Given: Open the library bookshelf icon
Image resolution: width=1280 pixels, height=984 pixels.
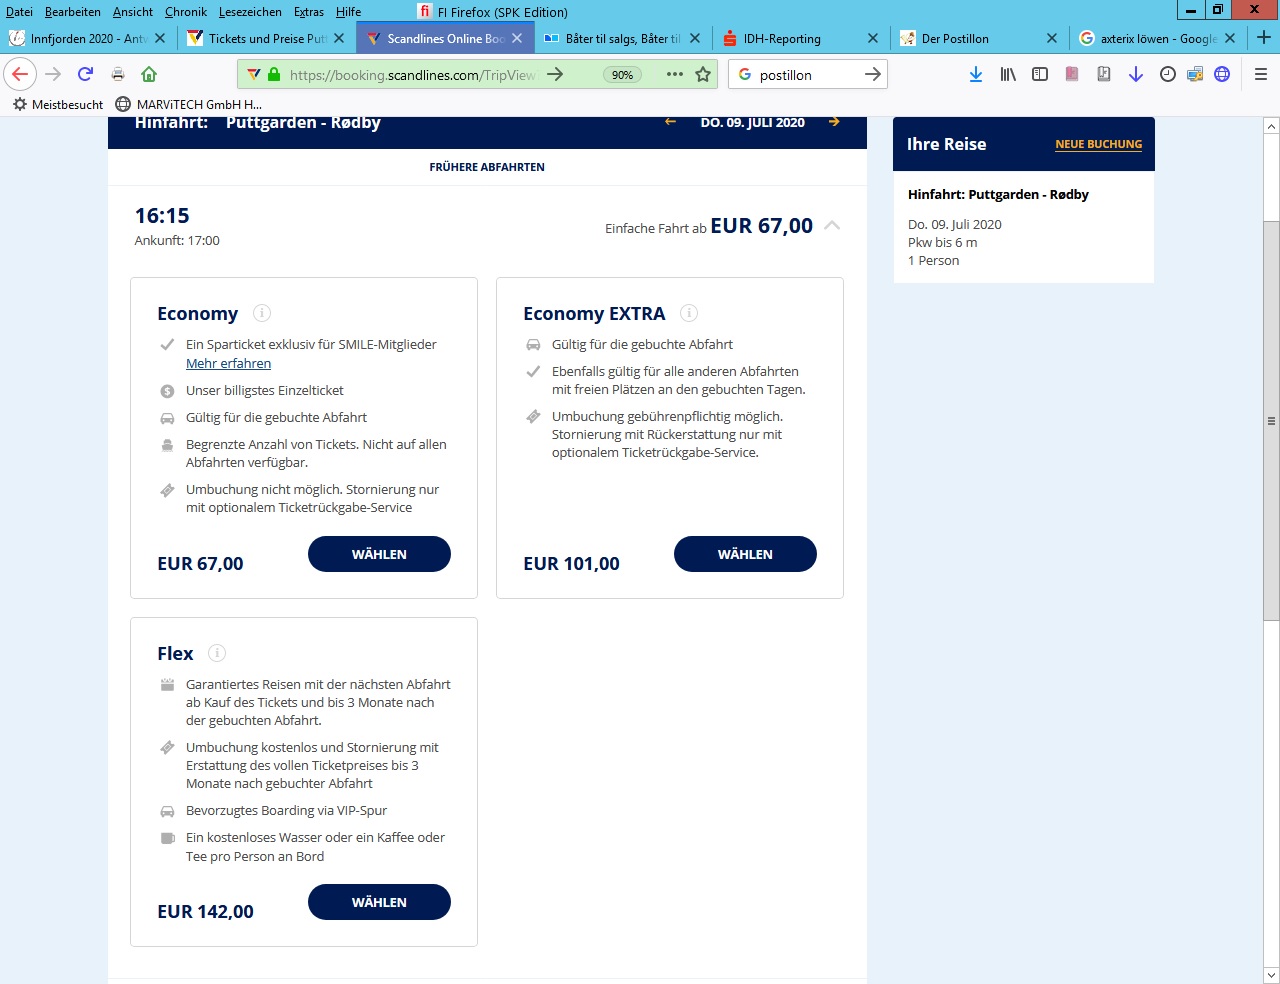Looking at the screenshot, I should pos(1008,74).
